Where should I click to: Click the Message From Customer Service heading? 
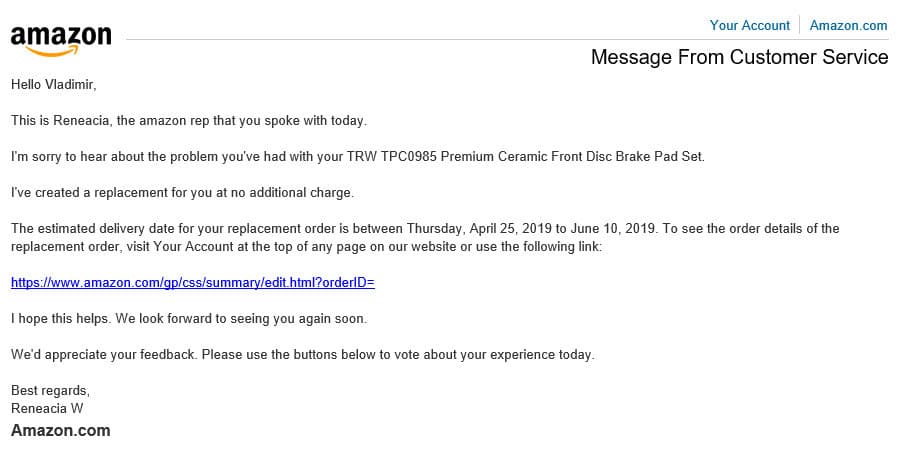(739, 57)
